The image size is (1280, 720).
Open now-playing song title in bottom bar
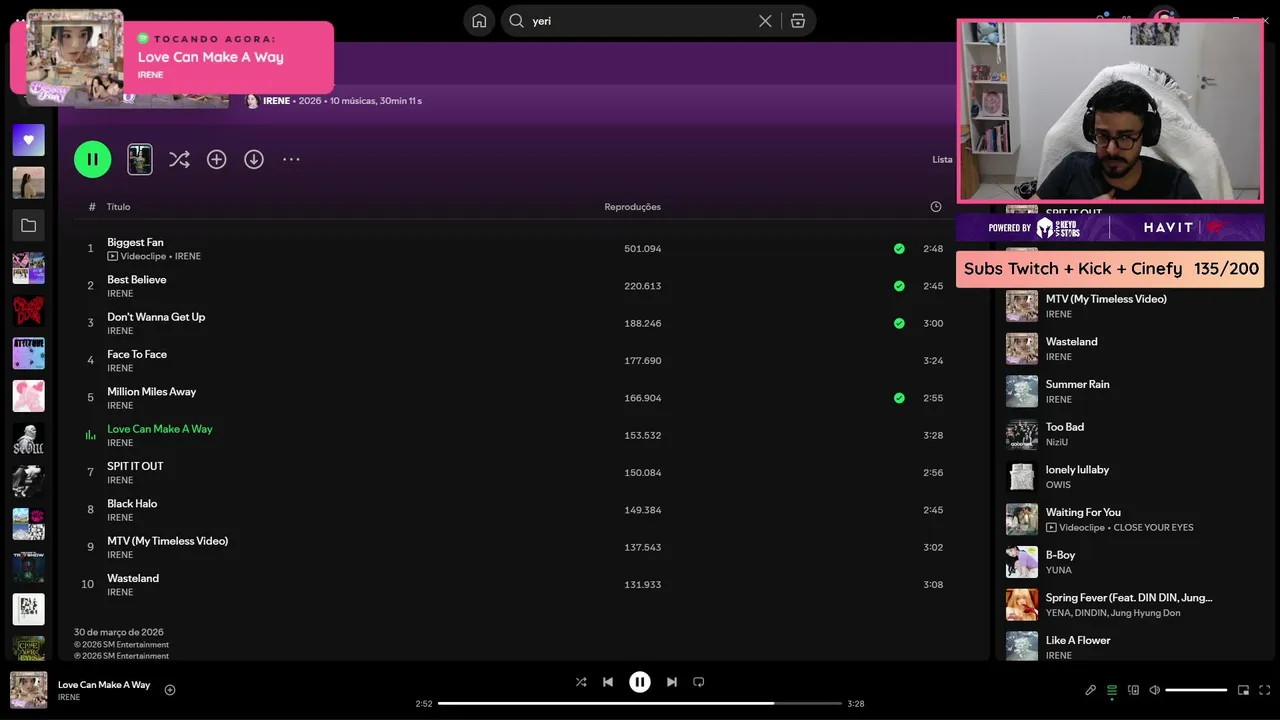[104, 685]
